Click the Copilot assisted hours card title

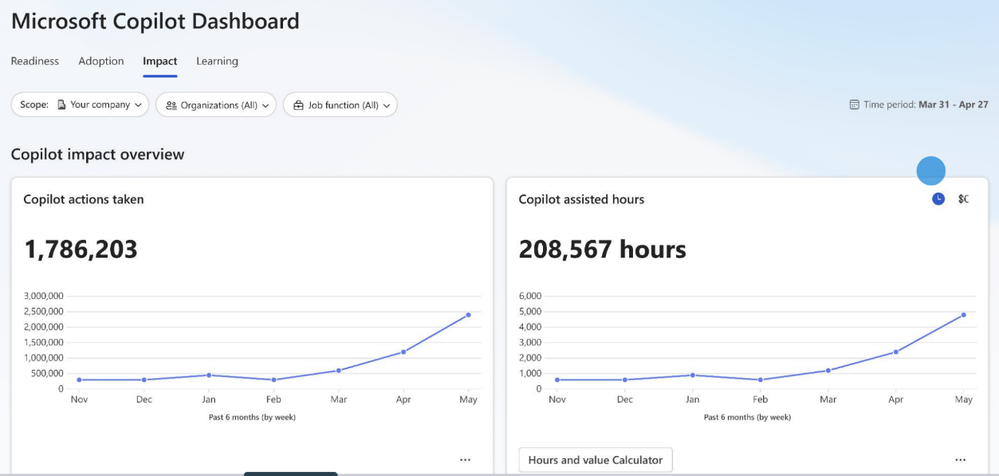(x=581, y=199)
